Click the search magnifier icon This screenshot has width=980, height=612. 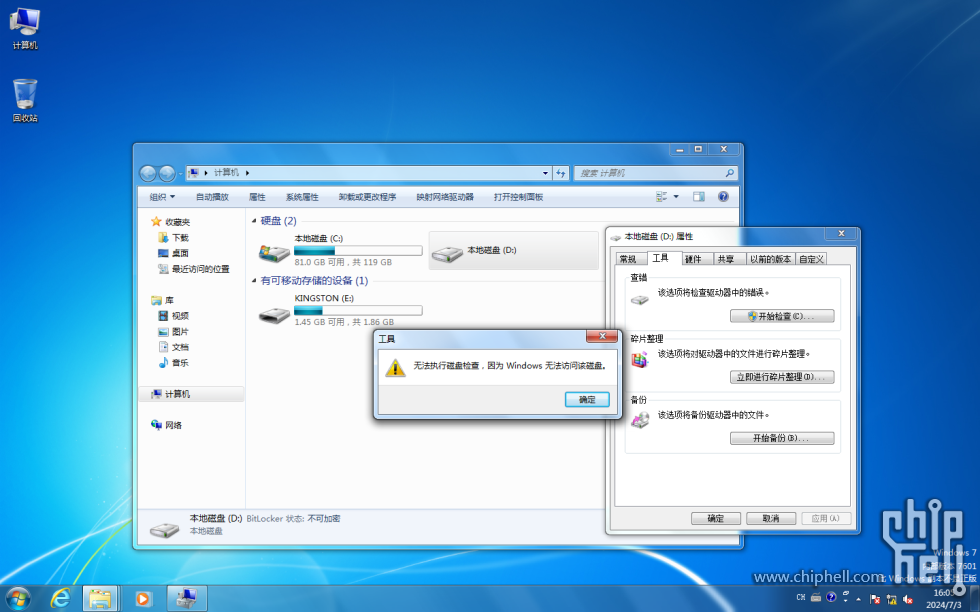729,173
